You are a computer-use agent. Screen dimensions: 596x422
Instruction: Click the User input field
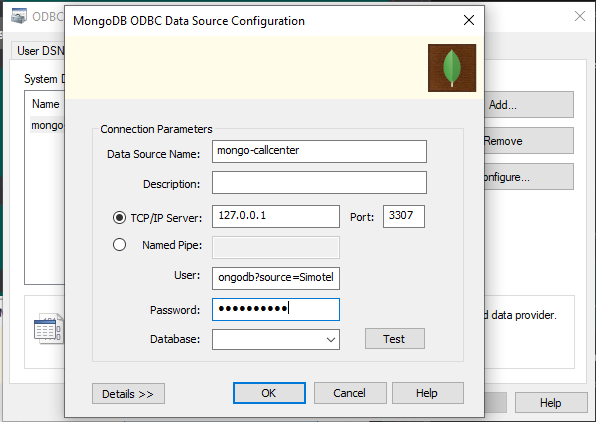(x=276, y=278)
